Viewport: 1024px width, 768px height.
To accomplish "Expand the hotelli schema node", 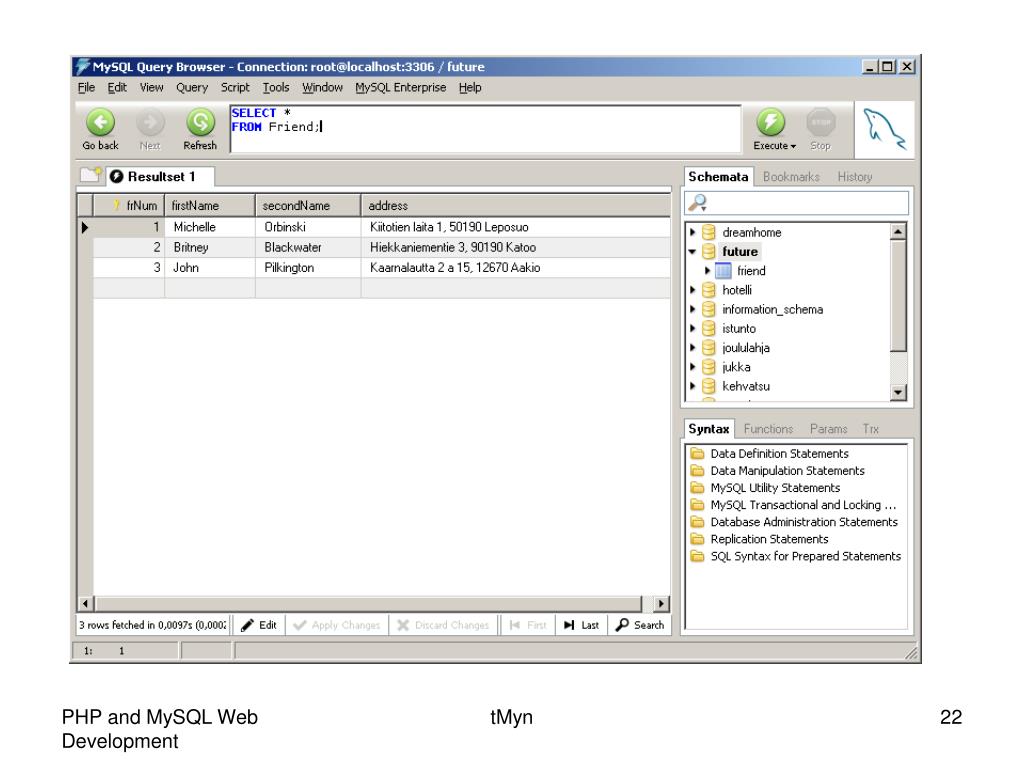I will [693, 290].
